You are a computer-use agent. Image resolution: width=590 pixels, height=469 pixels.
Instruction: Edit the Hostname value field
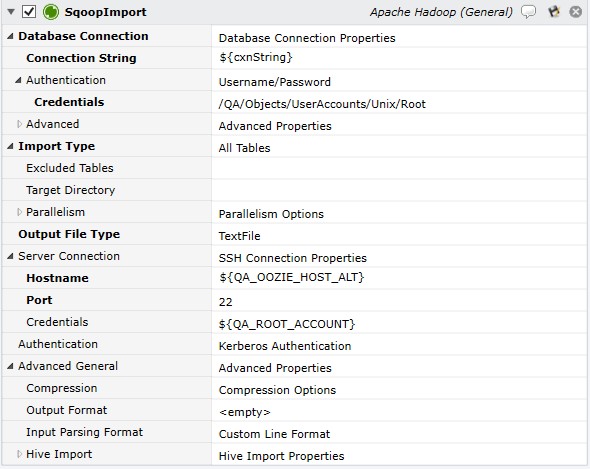pyautogui.click(x=399, y=278)
